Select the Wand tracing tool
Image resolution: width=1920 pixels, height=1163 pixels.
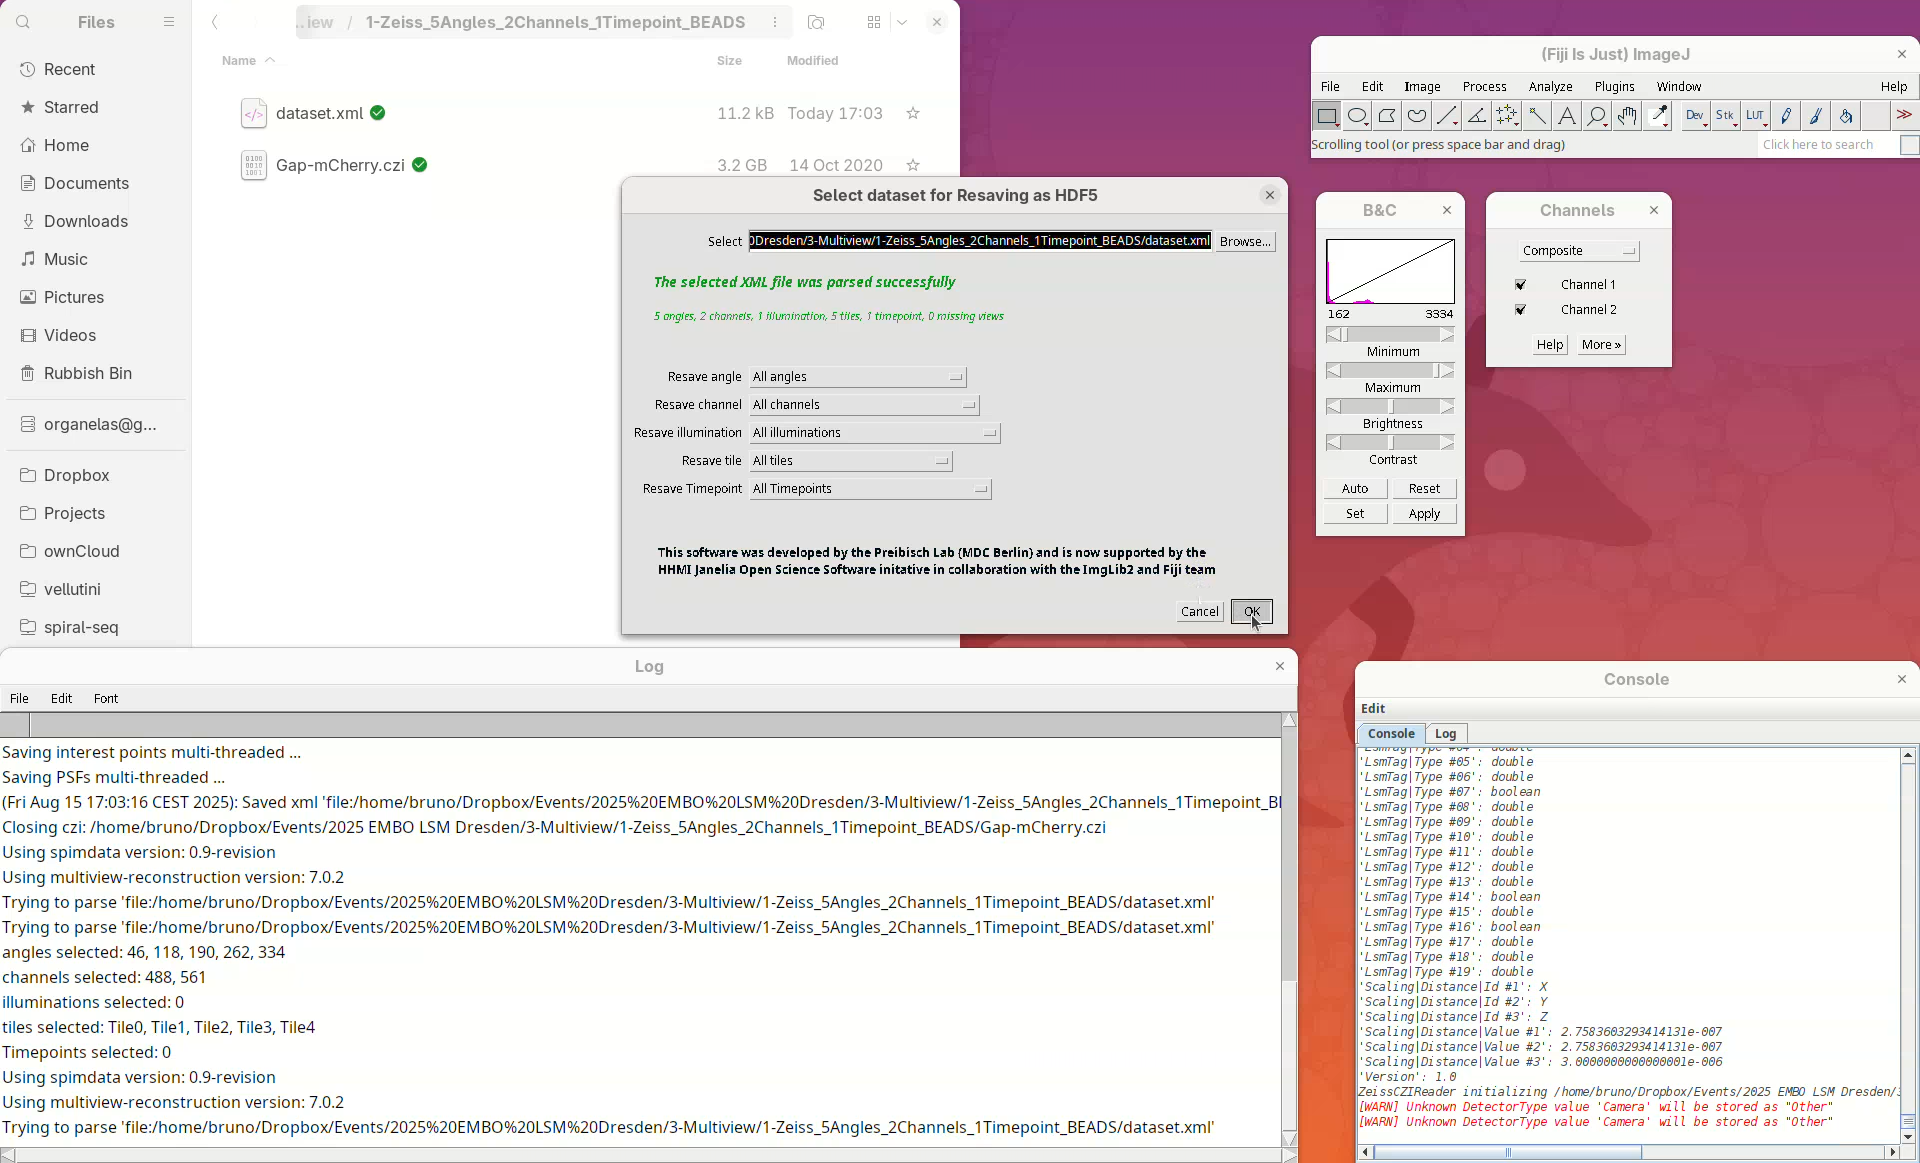coord(1537,116)
